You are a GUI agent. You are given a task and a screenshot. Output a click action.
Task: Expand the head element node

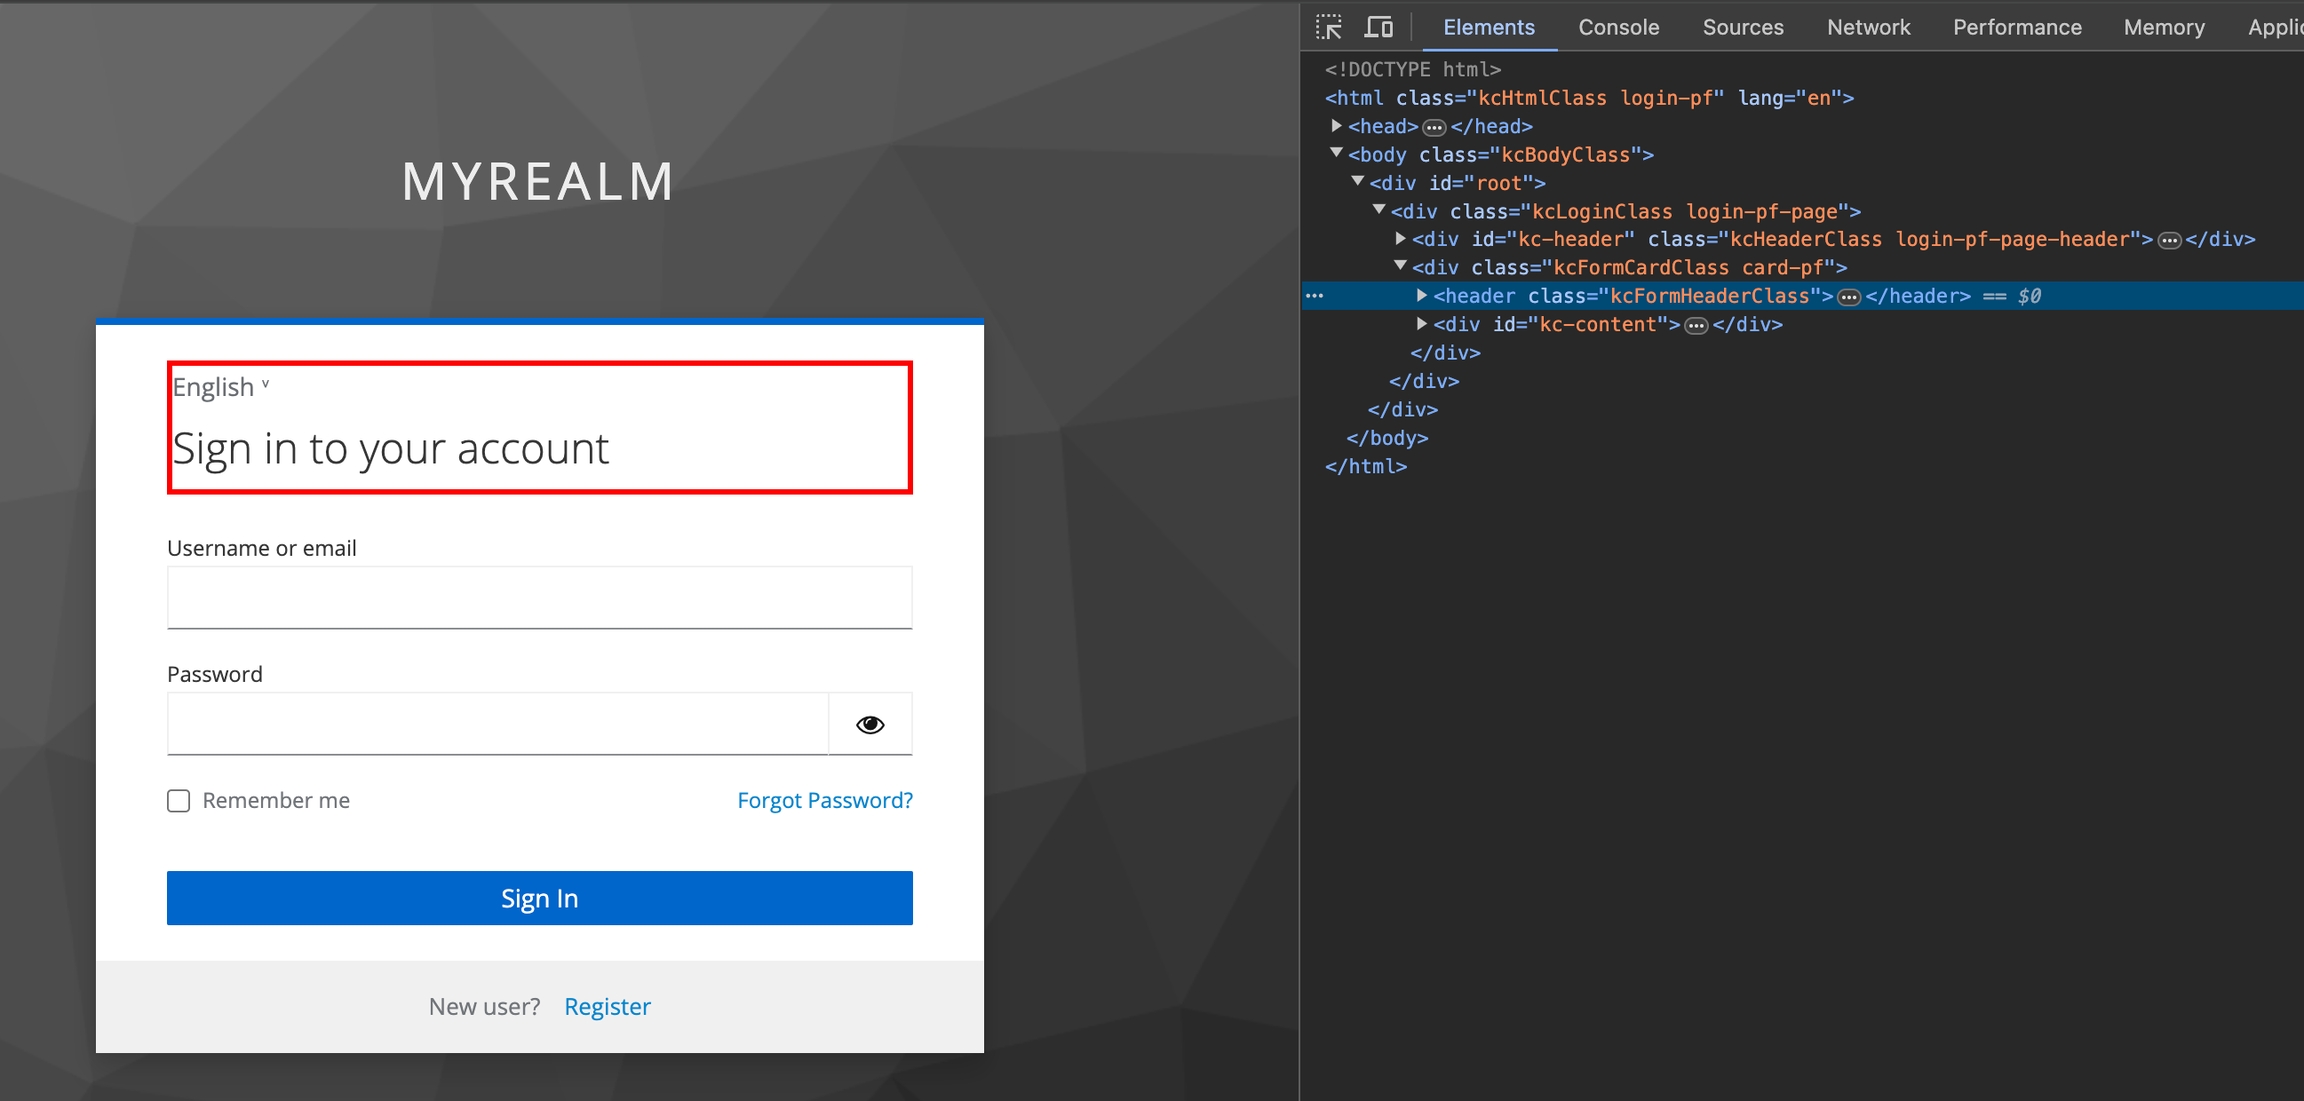coord(1336,126)
